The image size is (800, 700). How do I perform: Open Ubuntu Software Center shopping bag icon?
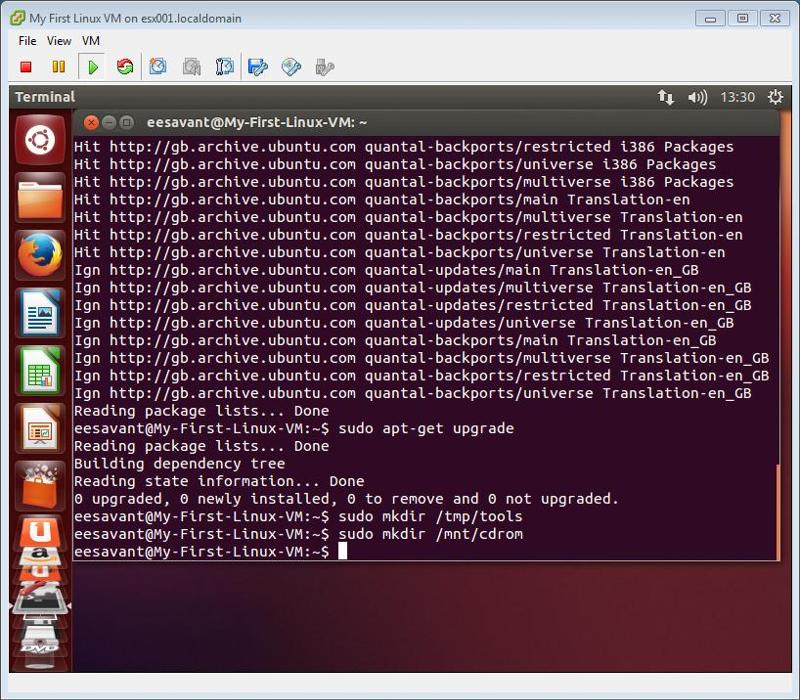[40, 486]
